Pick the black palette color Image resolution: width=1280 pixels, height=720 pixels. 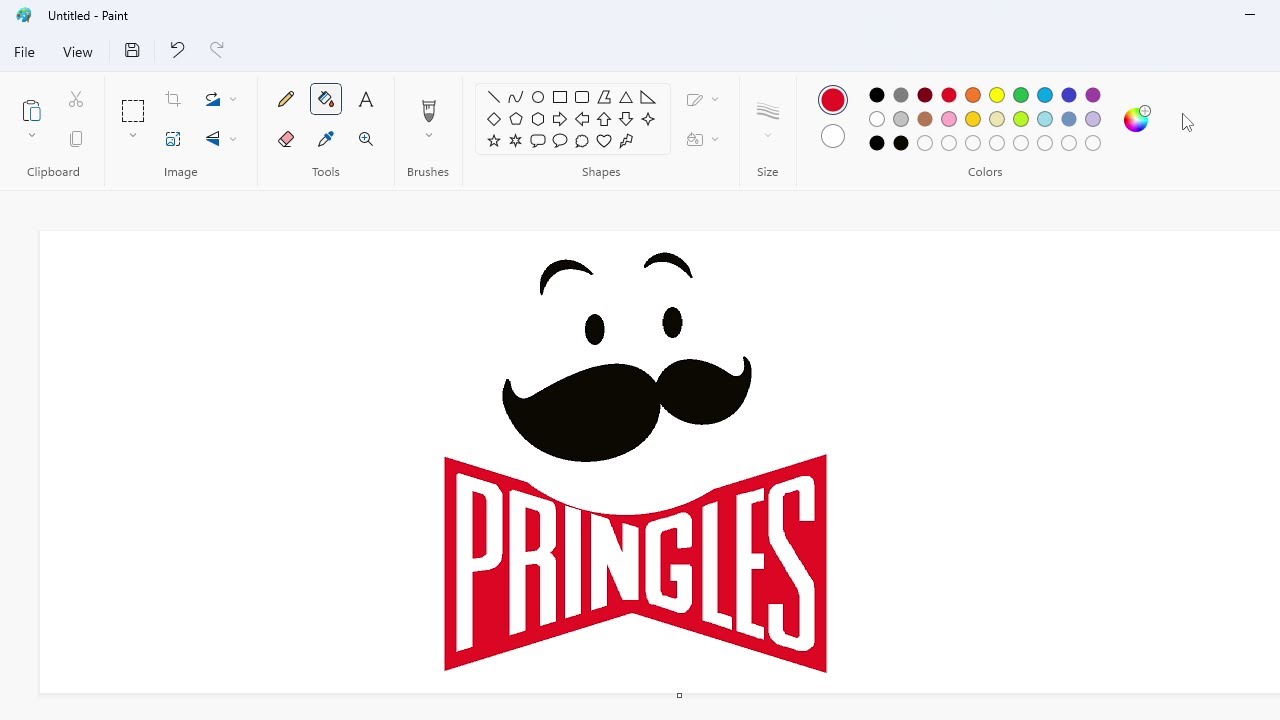click(x=877, y=95)
